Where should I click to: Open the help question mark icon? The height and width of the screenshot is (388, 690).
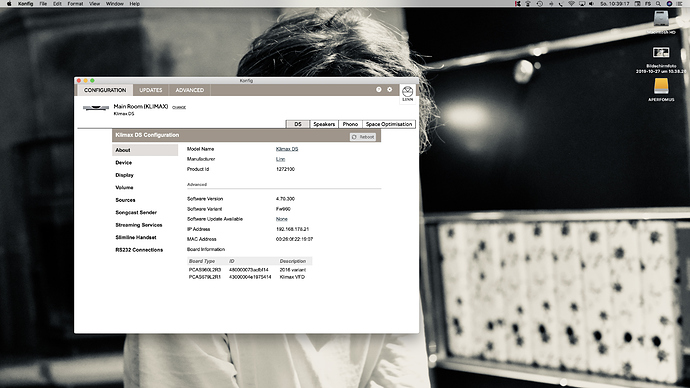[x=378, y=89]
